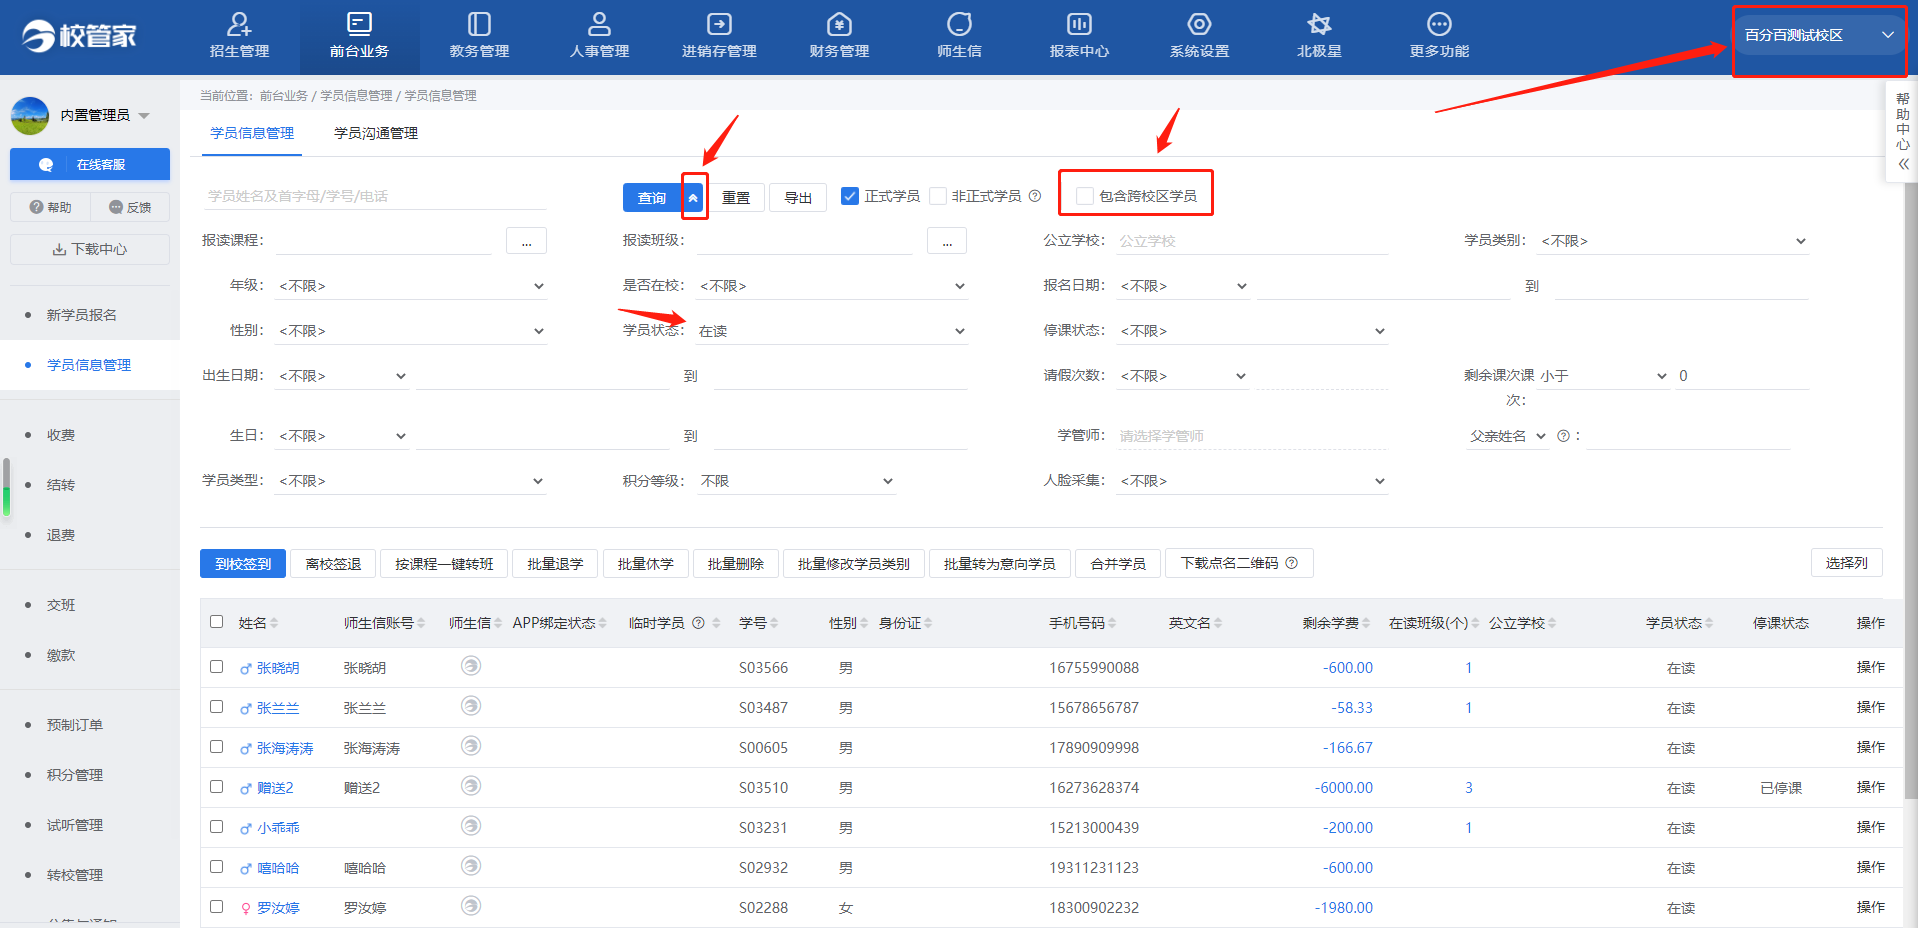Click help icon on 下载点名二维码 button
This screenshot has height=928, width=1918.
(x=1291, y=563)
